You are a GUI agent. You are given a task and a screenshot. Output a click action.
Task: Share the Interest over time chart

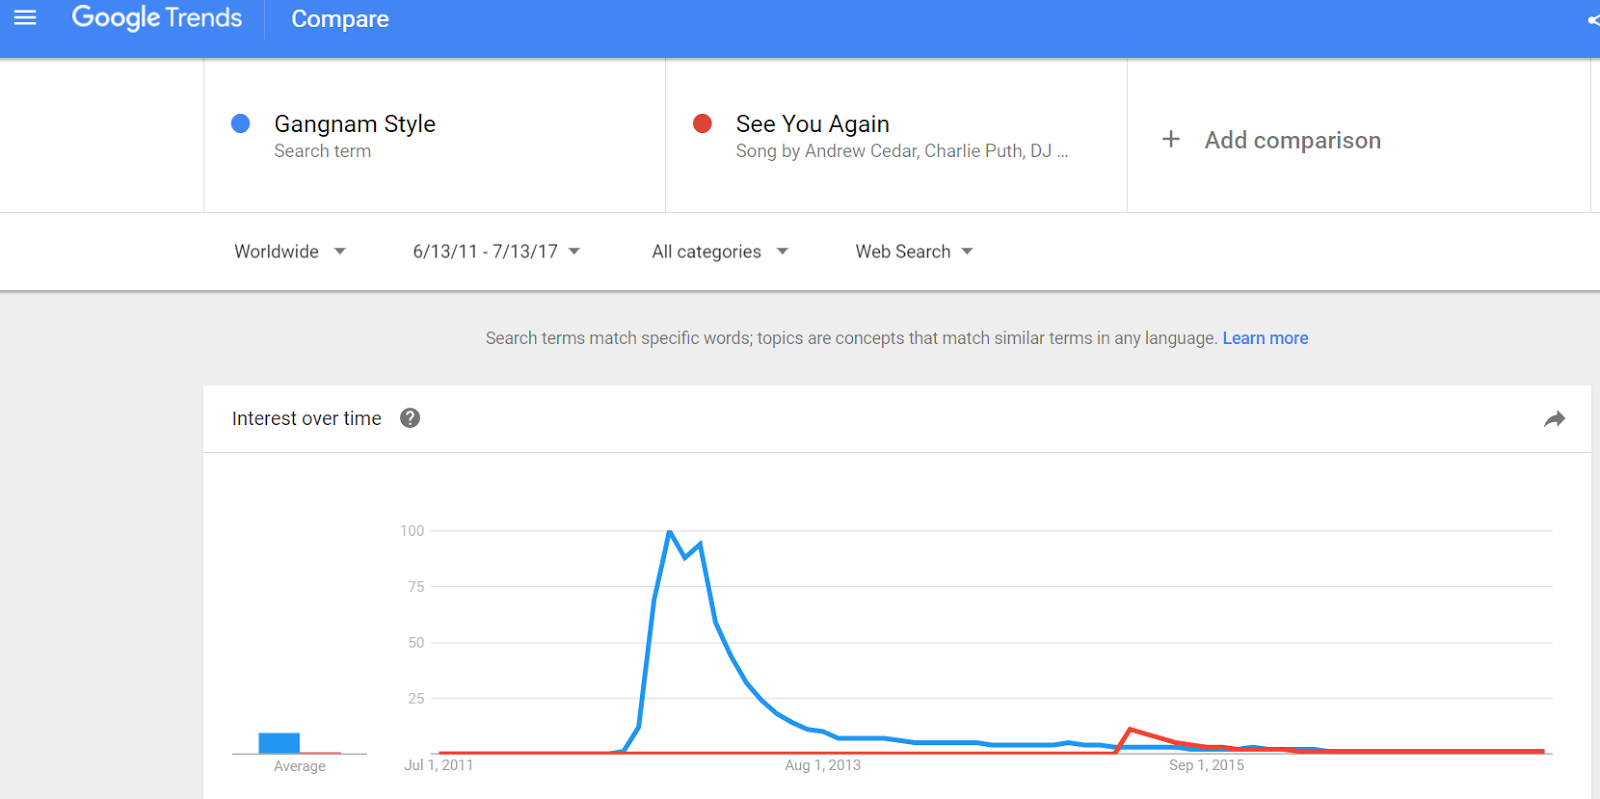point(1554,419)
